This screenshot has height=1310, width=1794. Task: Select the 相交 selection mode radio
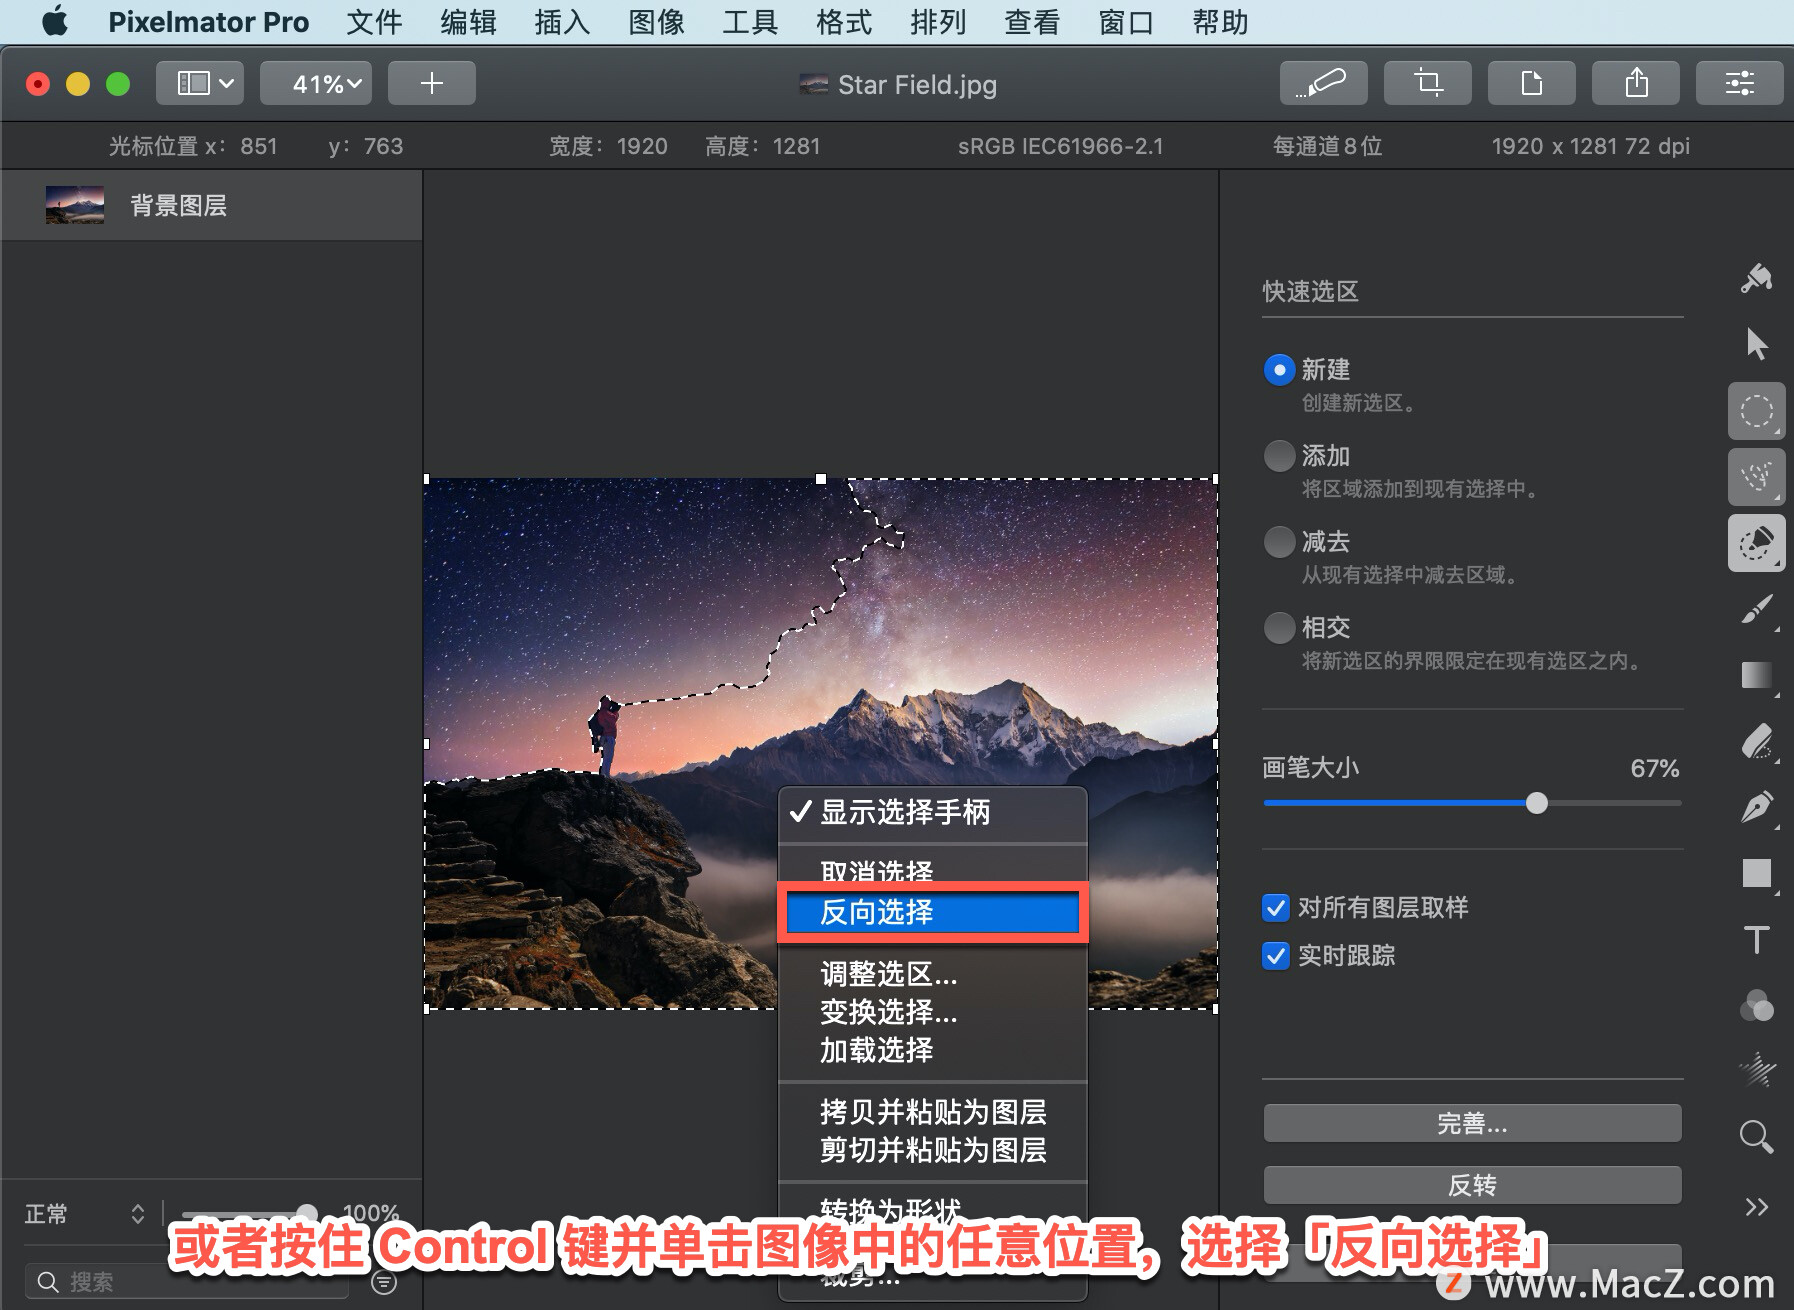coord(1279,628)
